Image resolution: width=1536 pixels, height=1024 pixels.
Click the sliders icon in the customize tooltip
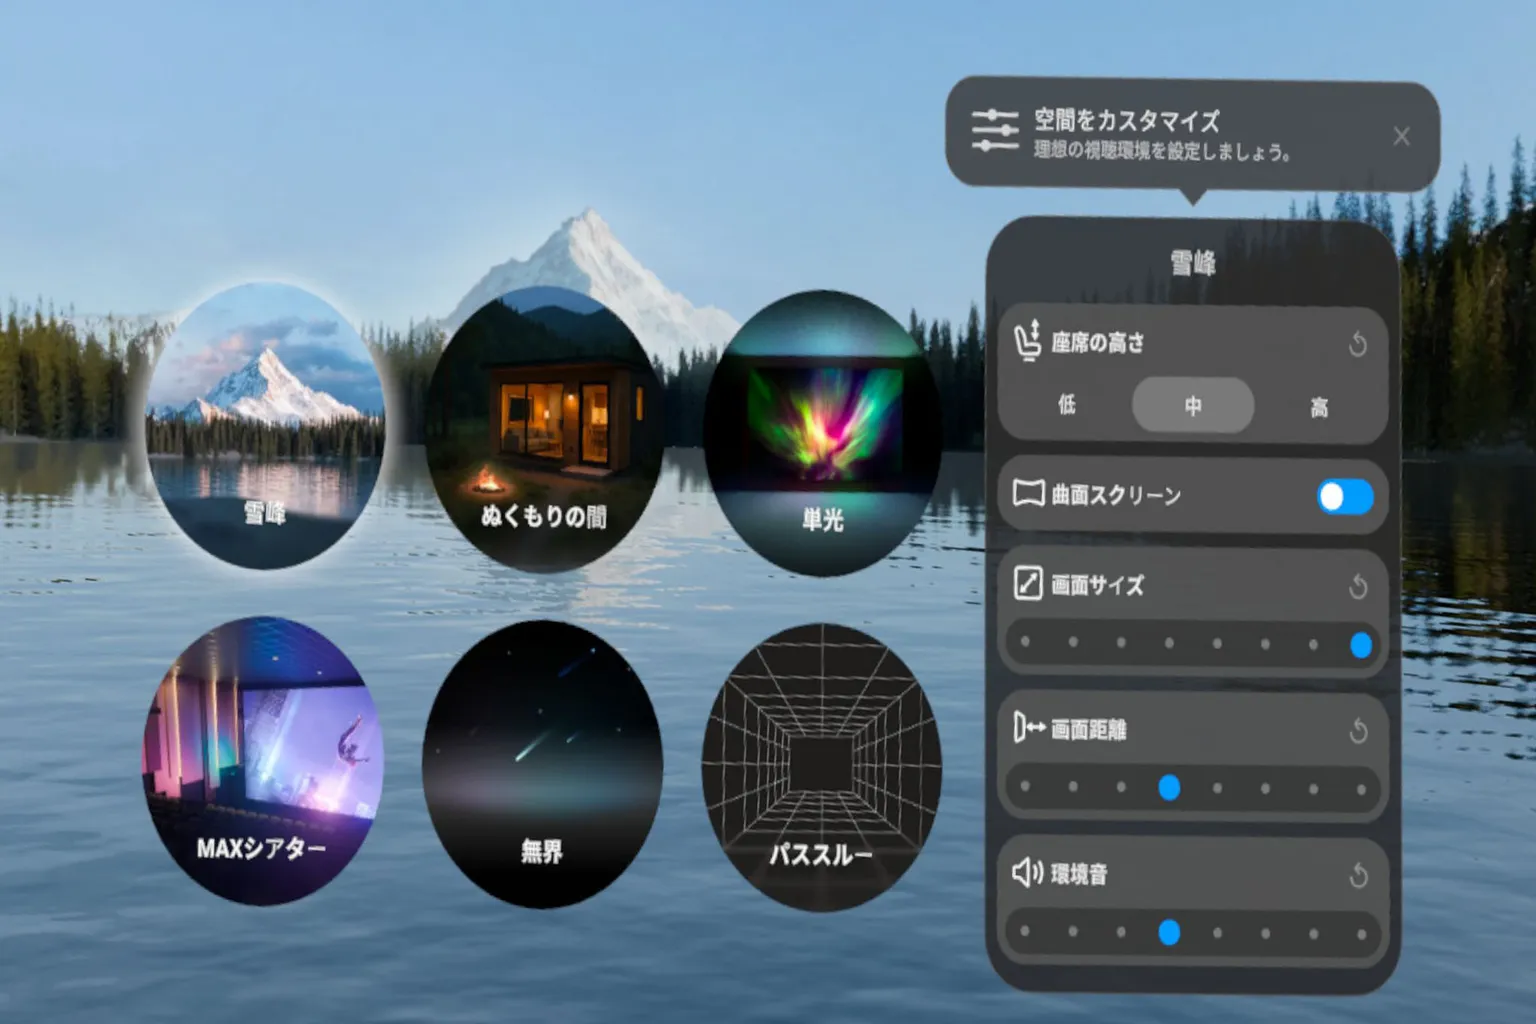tap(994, 131)
